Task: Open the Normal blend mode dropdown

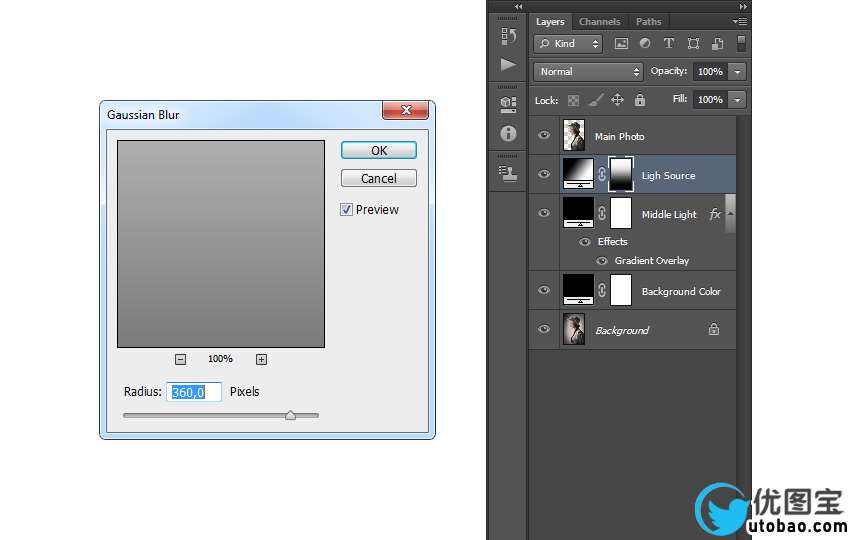Action: [588, 72]
